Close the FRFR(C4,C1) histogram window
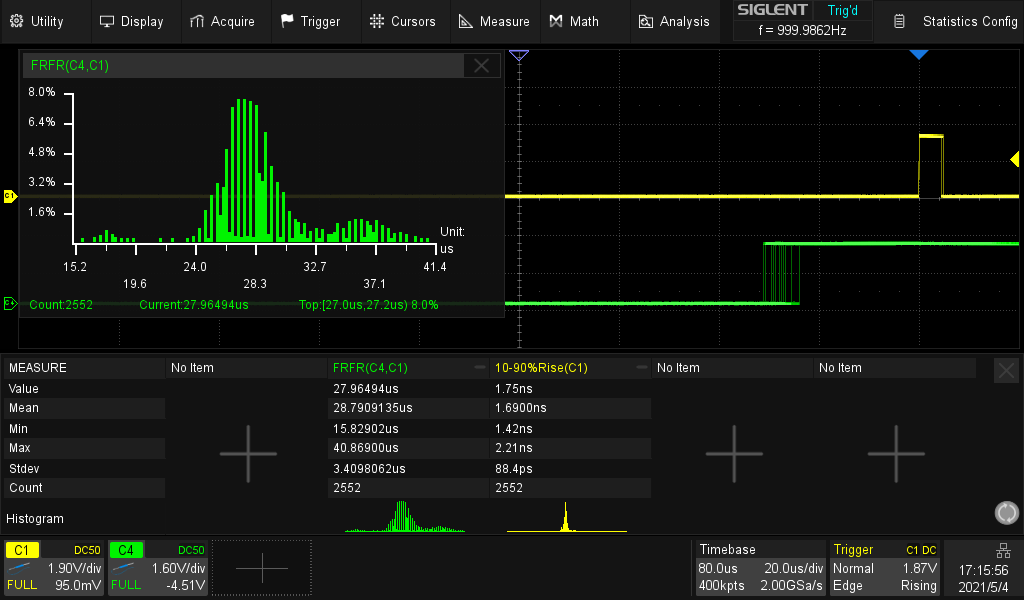The width and height of the screenshot is (1024, 600). pyautogui.click(x=481, y=65)
